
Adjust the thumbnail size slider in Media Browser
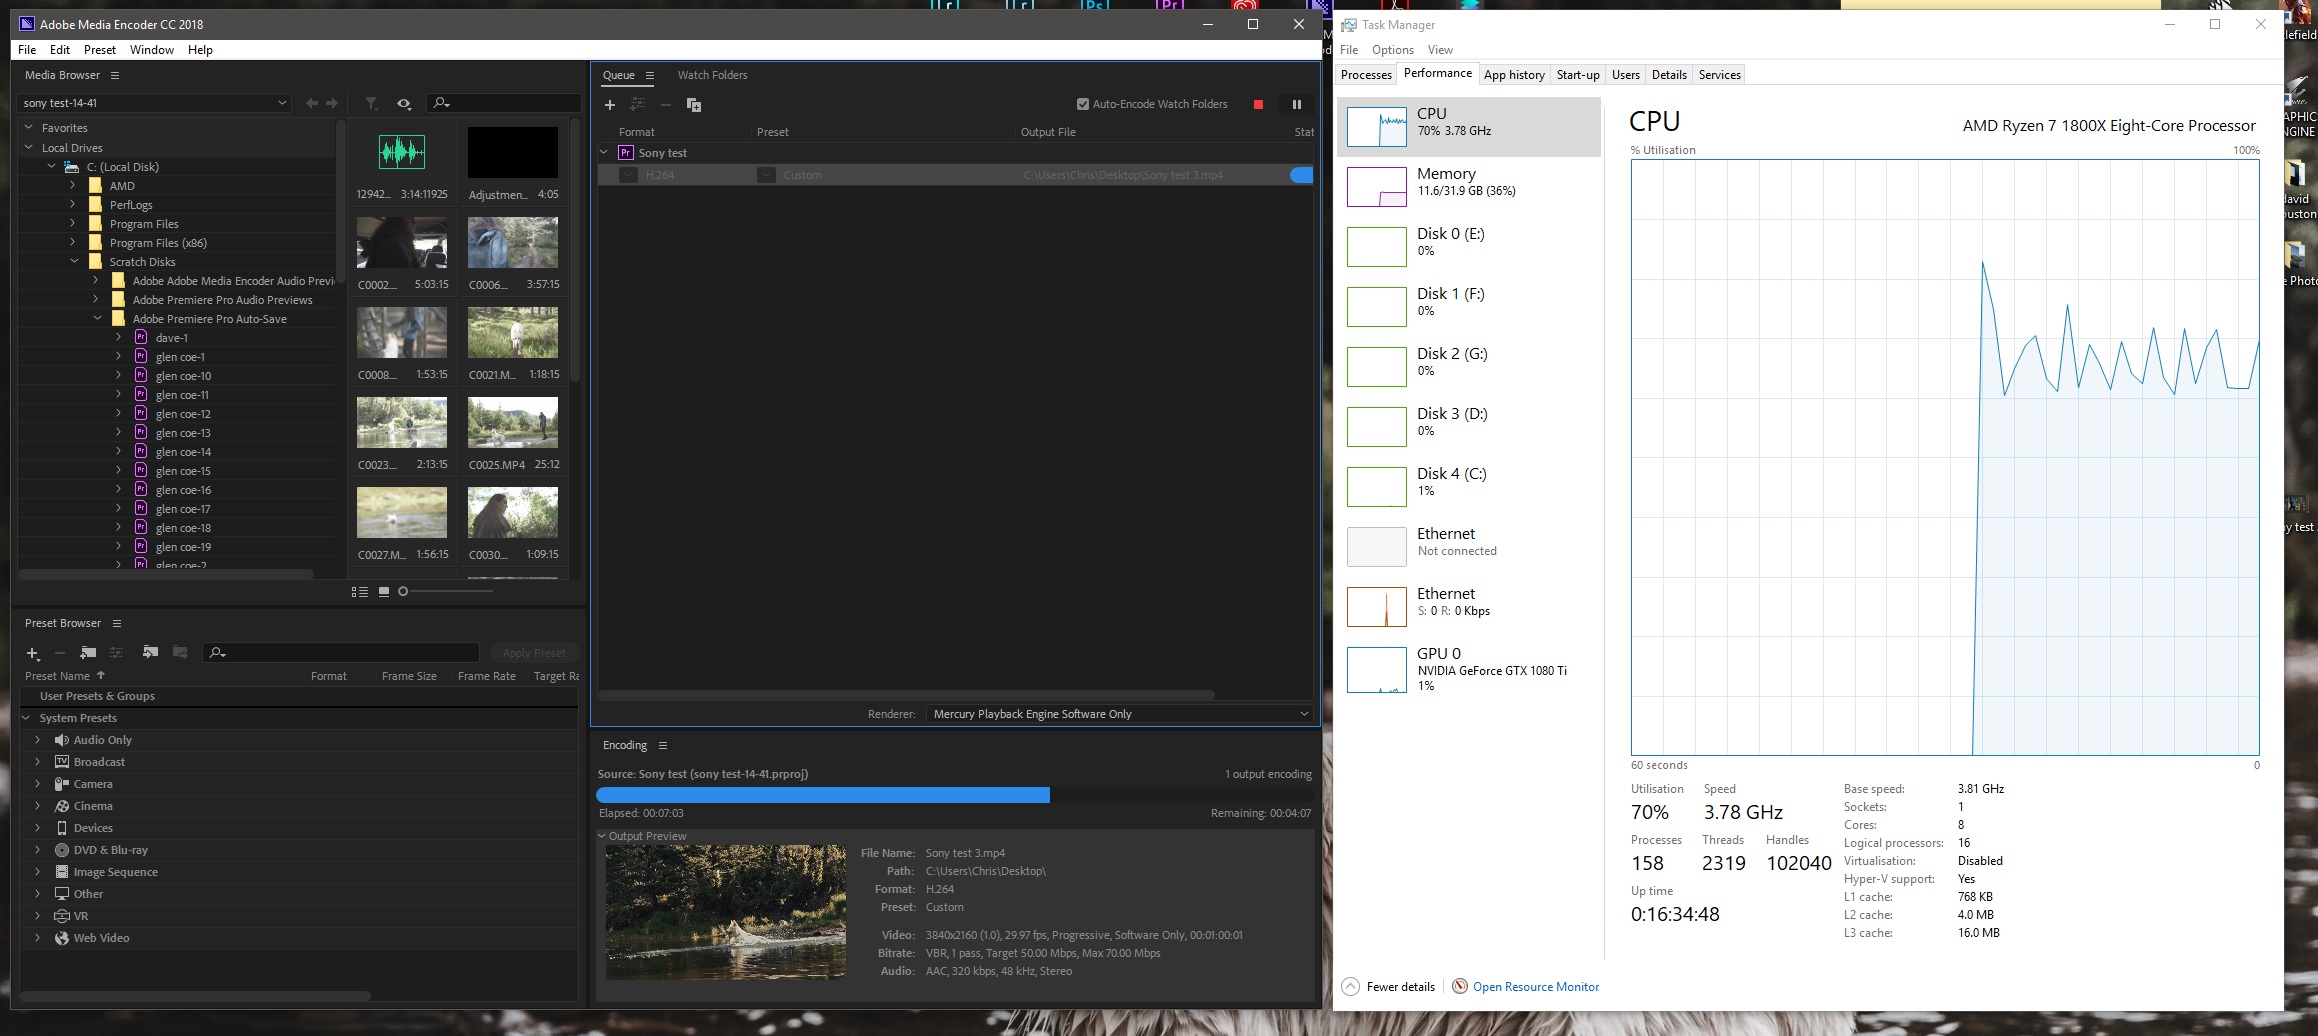pos(403,591)
